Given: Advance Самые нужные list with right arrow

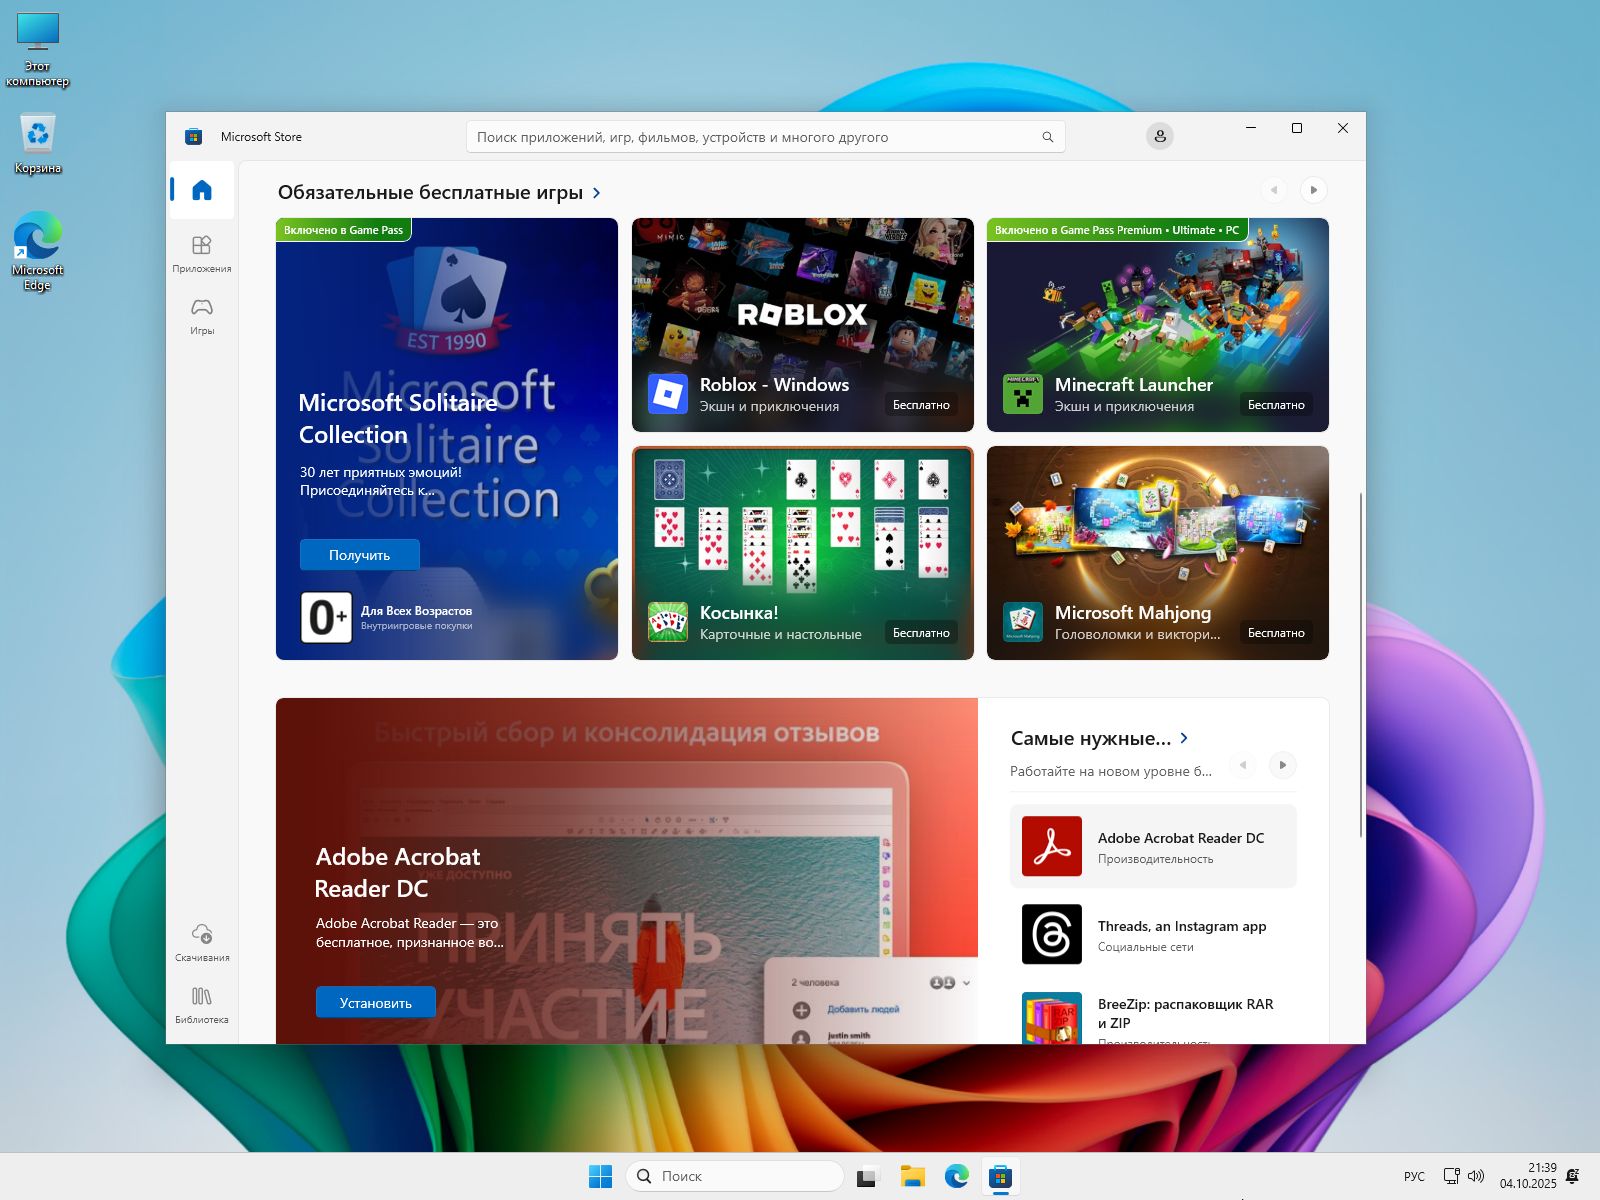Looking at the screenshot, I should click(x=1282, y=765).
